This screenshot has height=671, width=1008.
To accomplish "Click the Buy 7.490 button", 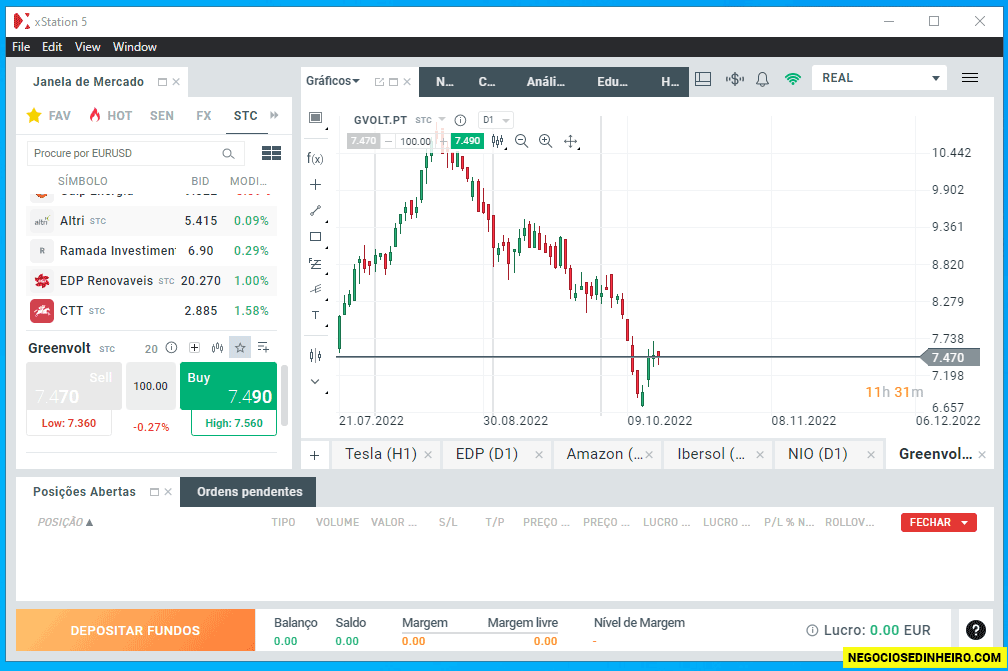I will pos(228,386).
